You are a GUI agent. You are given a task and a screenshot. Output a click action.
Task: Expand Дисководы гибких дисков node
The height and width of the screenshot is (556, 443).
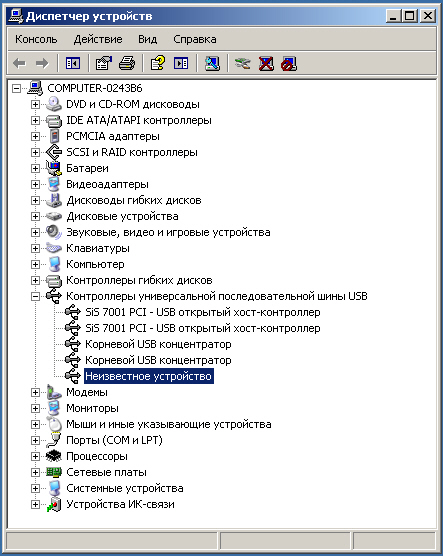click(x=35, y=200)
